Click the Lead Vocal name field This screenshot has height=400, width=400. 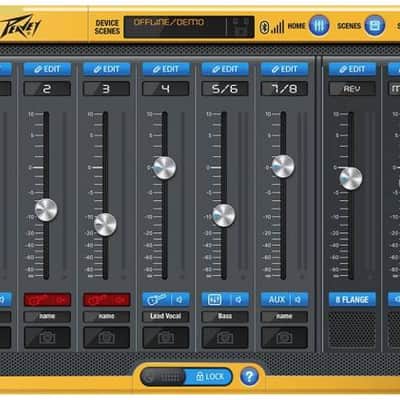[166, 316]
